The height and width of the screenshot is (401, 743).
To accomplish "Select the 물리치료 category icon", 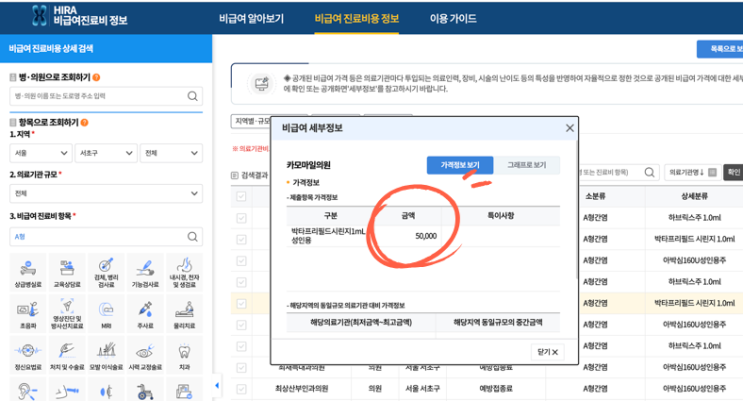I will pos(184,313).
